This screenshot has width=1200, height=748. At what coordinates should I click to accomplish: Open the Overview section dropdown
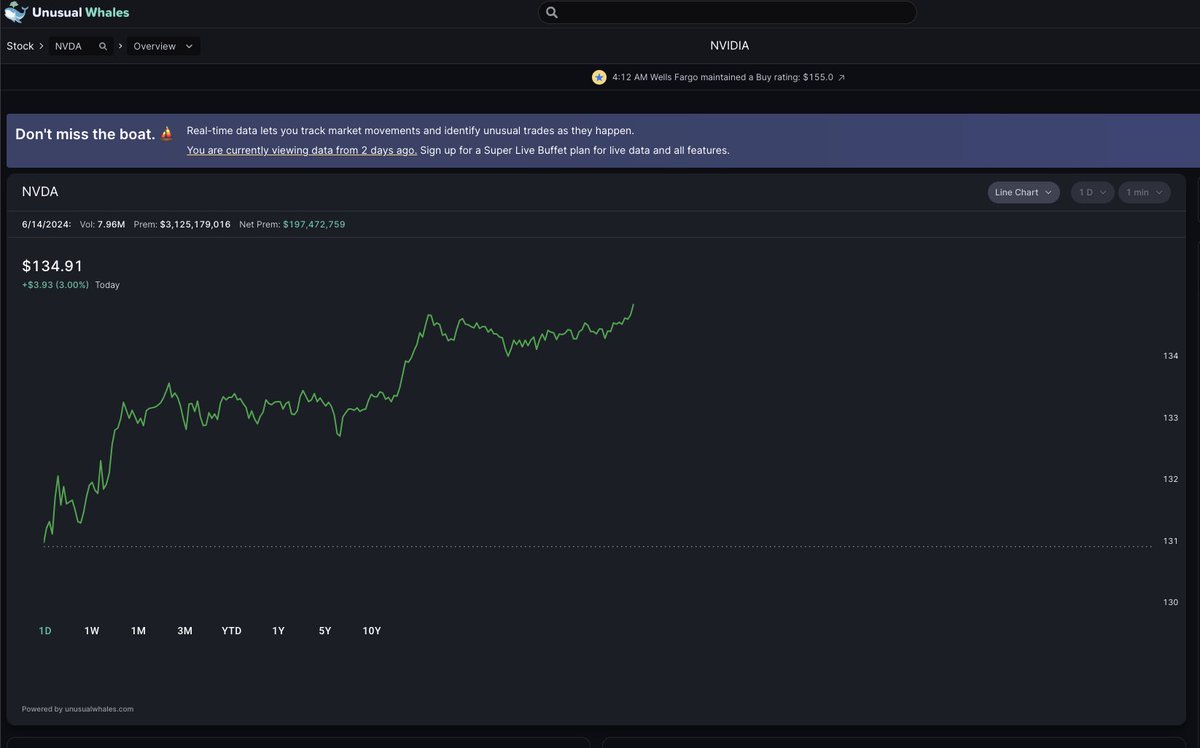[x=163, y=46]
